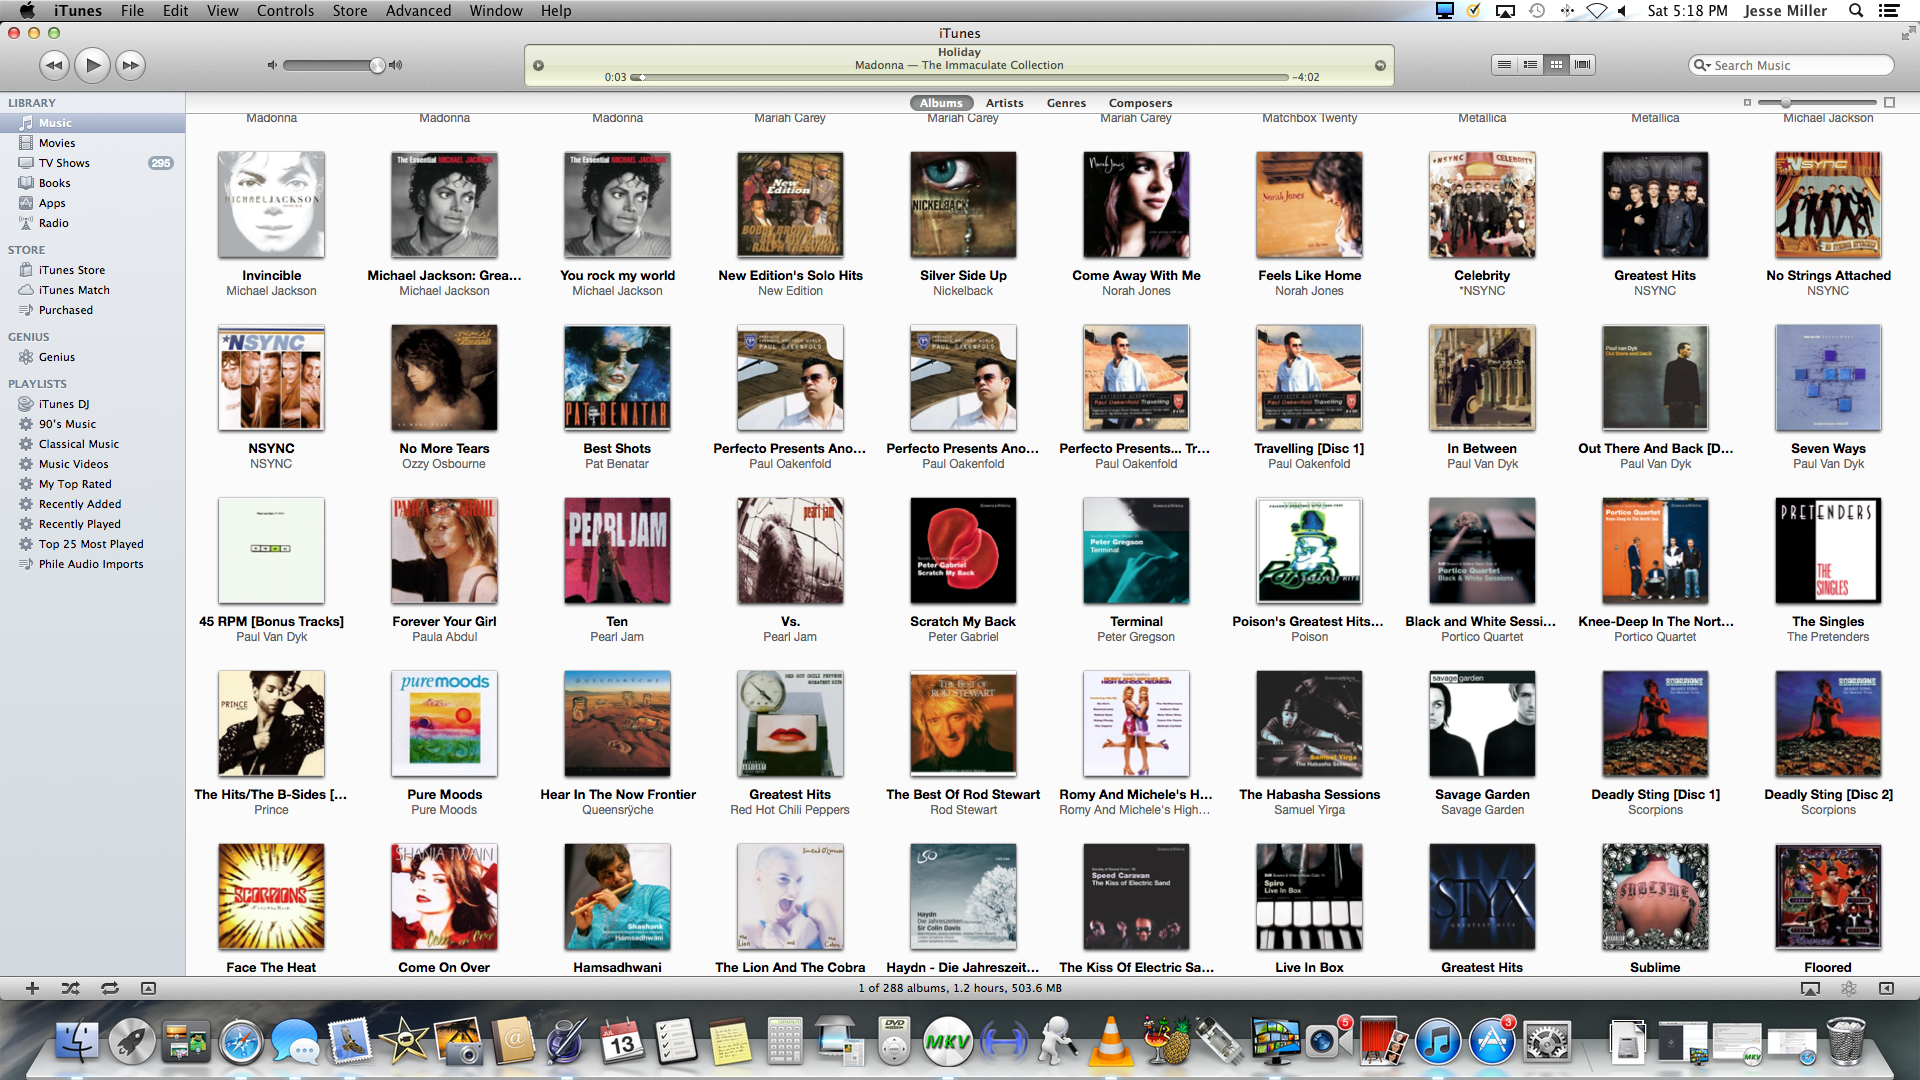Toggle the artwork viewer button
1920x1080 pixels.
pos(148,988)
